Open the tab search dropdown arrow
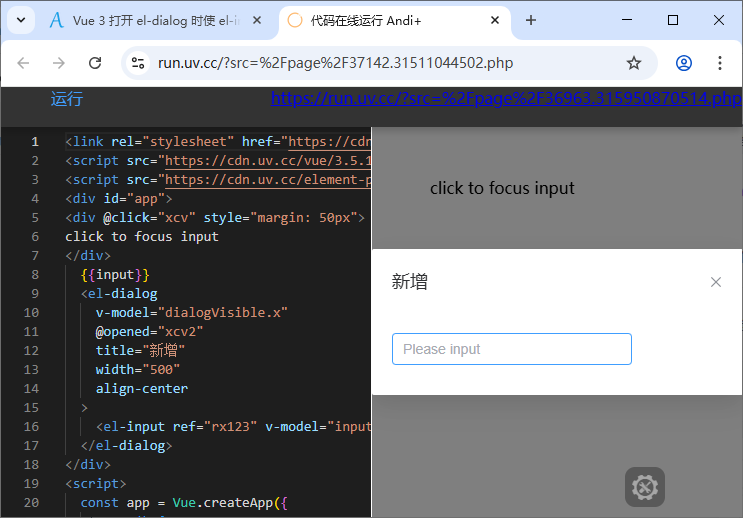This screenshot has width=743, height=518. [21, 20]
